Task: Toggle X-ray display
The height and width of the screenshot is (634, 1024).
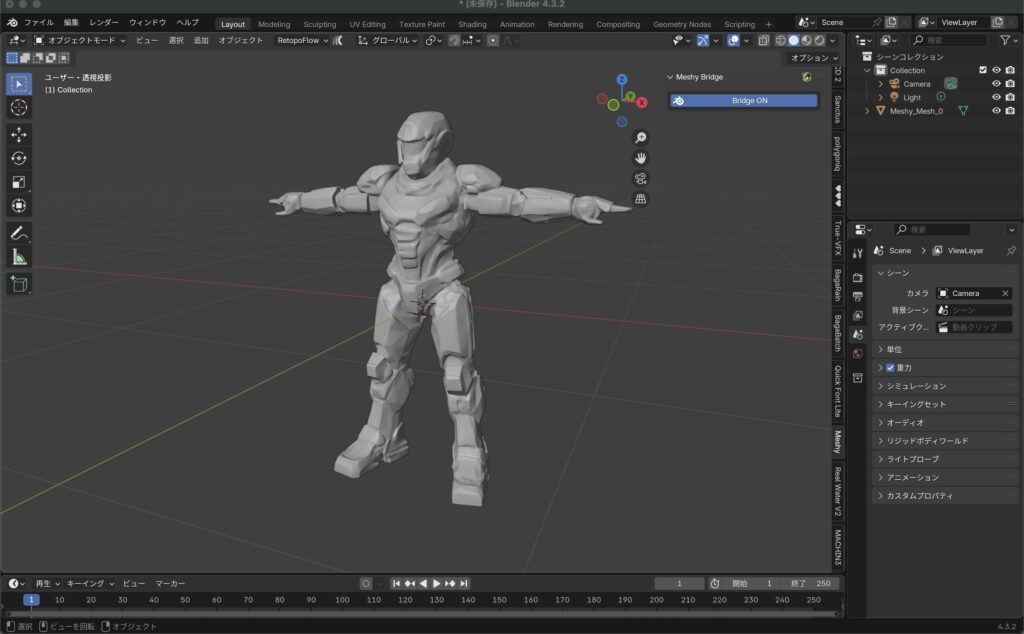Action: pos(763,40)
